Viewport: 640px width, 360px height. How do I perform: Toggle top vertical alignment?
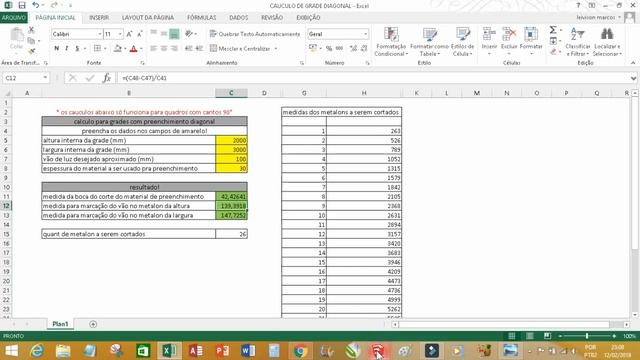[x=153, y=34]
